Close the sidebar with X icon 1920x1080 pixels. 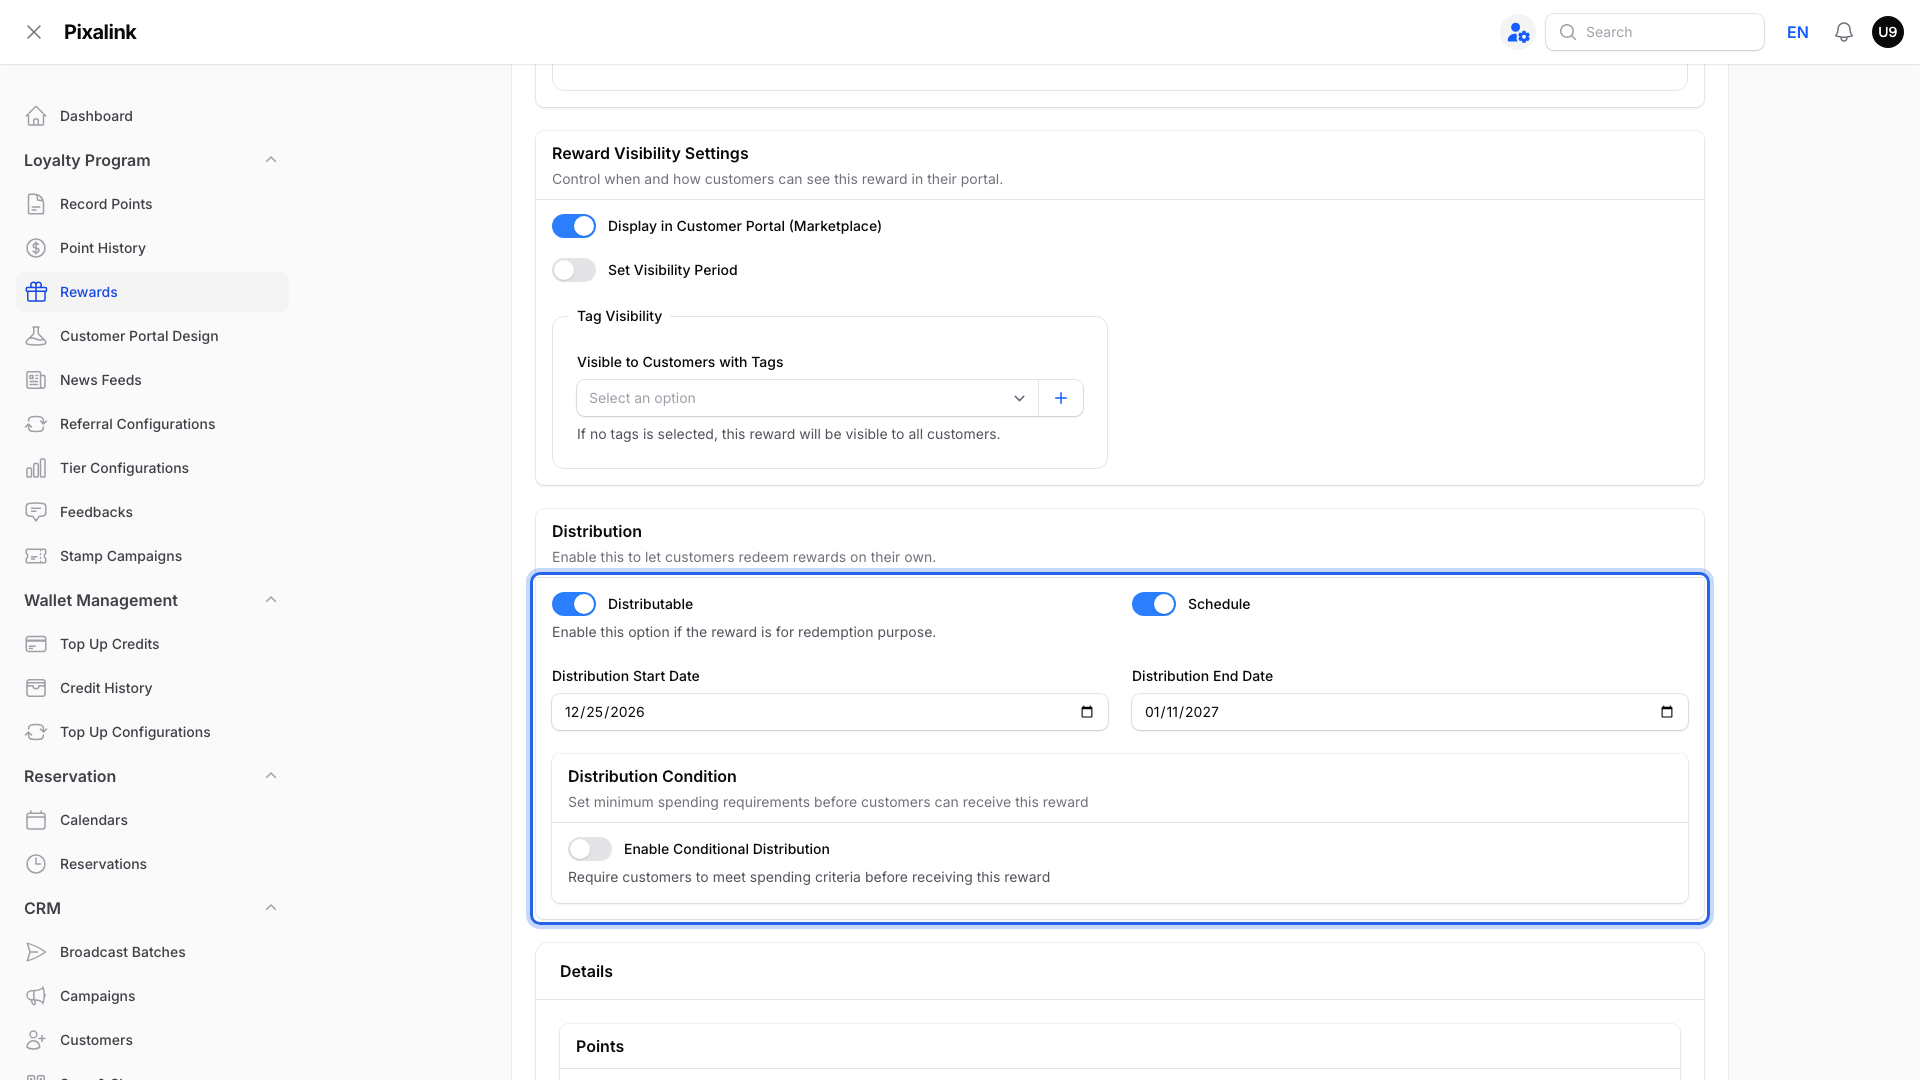34,32
